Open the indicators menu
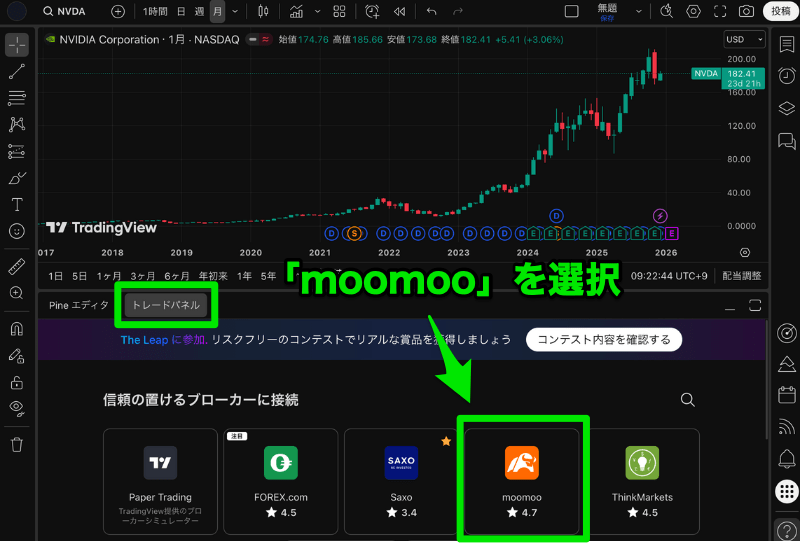 [296, 12]
